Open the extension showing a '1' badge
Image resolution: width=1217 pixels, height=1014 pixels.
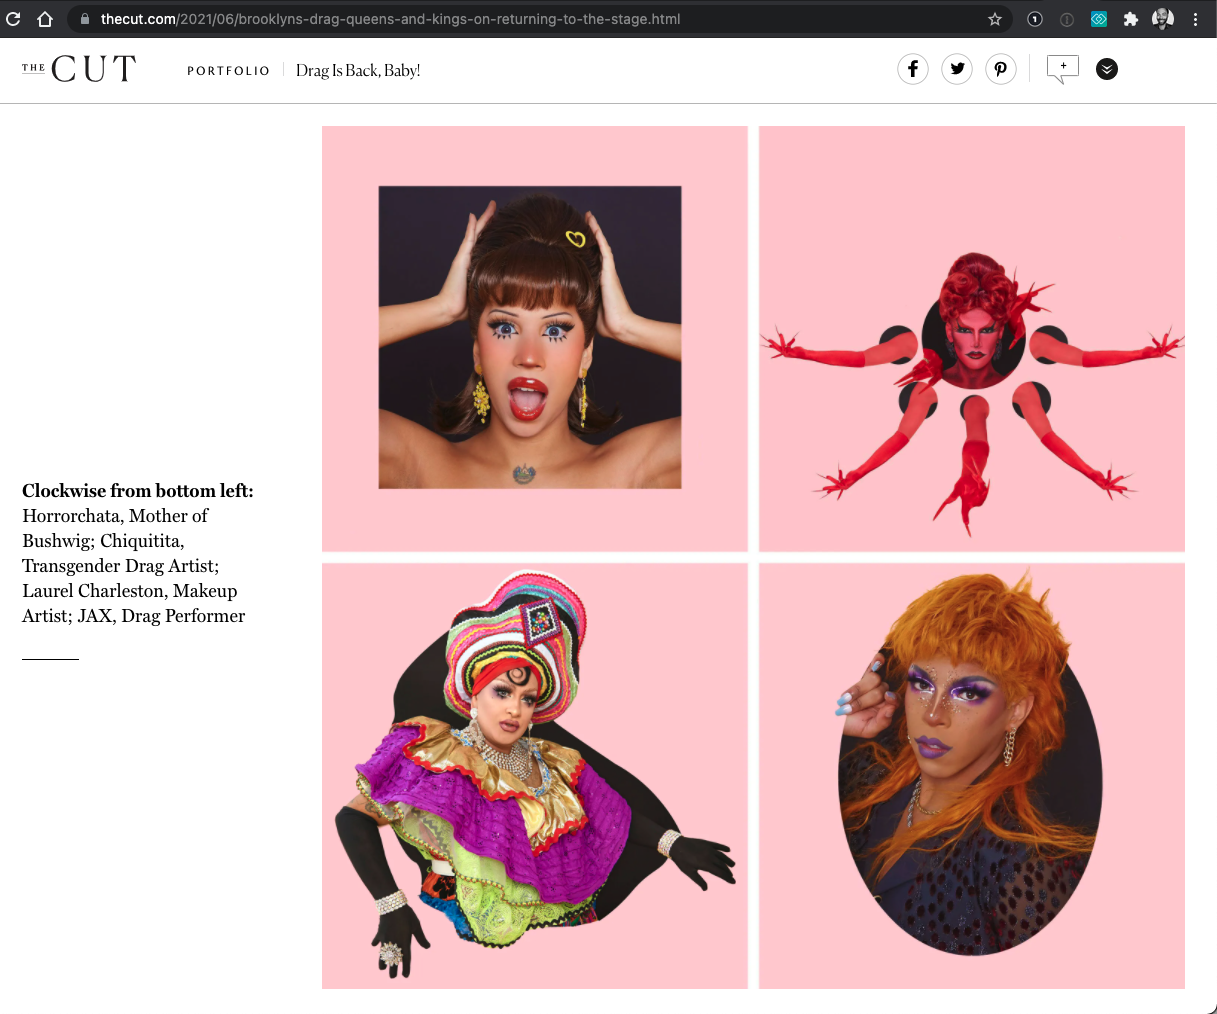click(1034, 18)
